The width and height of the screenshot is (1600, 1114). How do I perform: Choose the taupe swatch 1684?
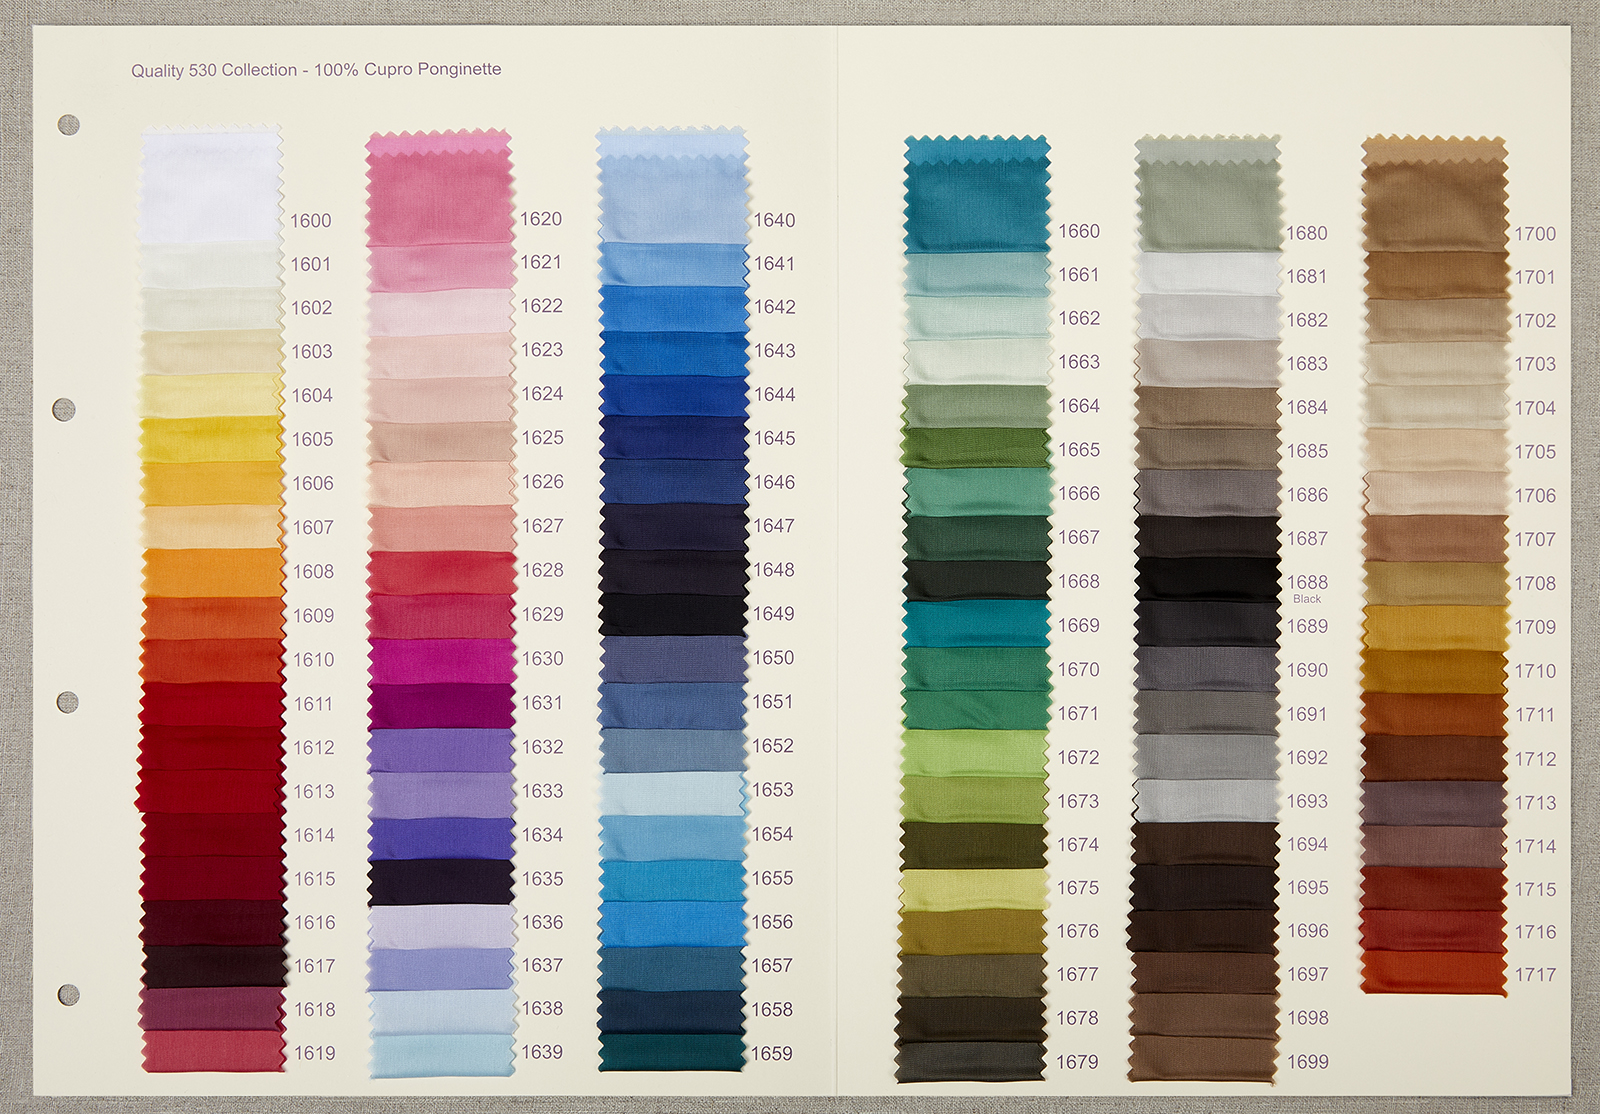tap(1208, 407)
